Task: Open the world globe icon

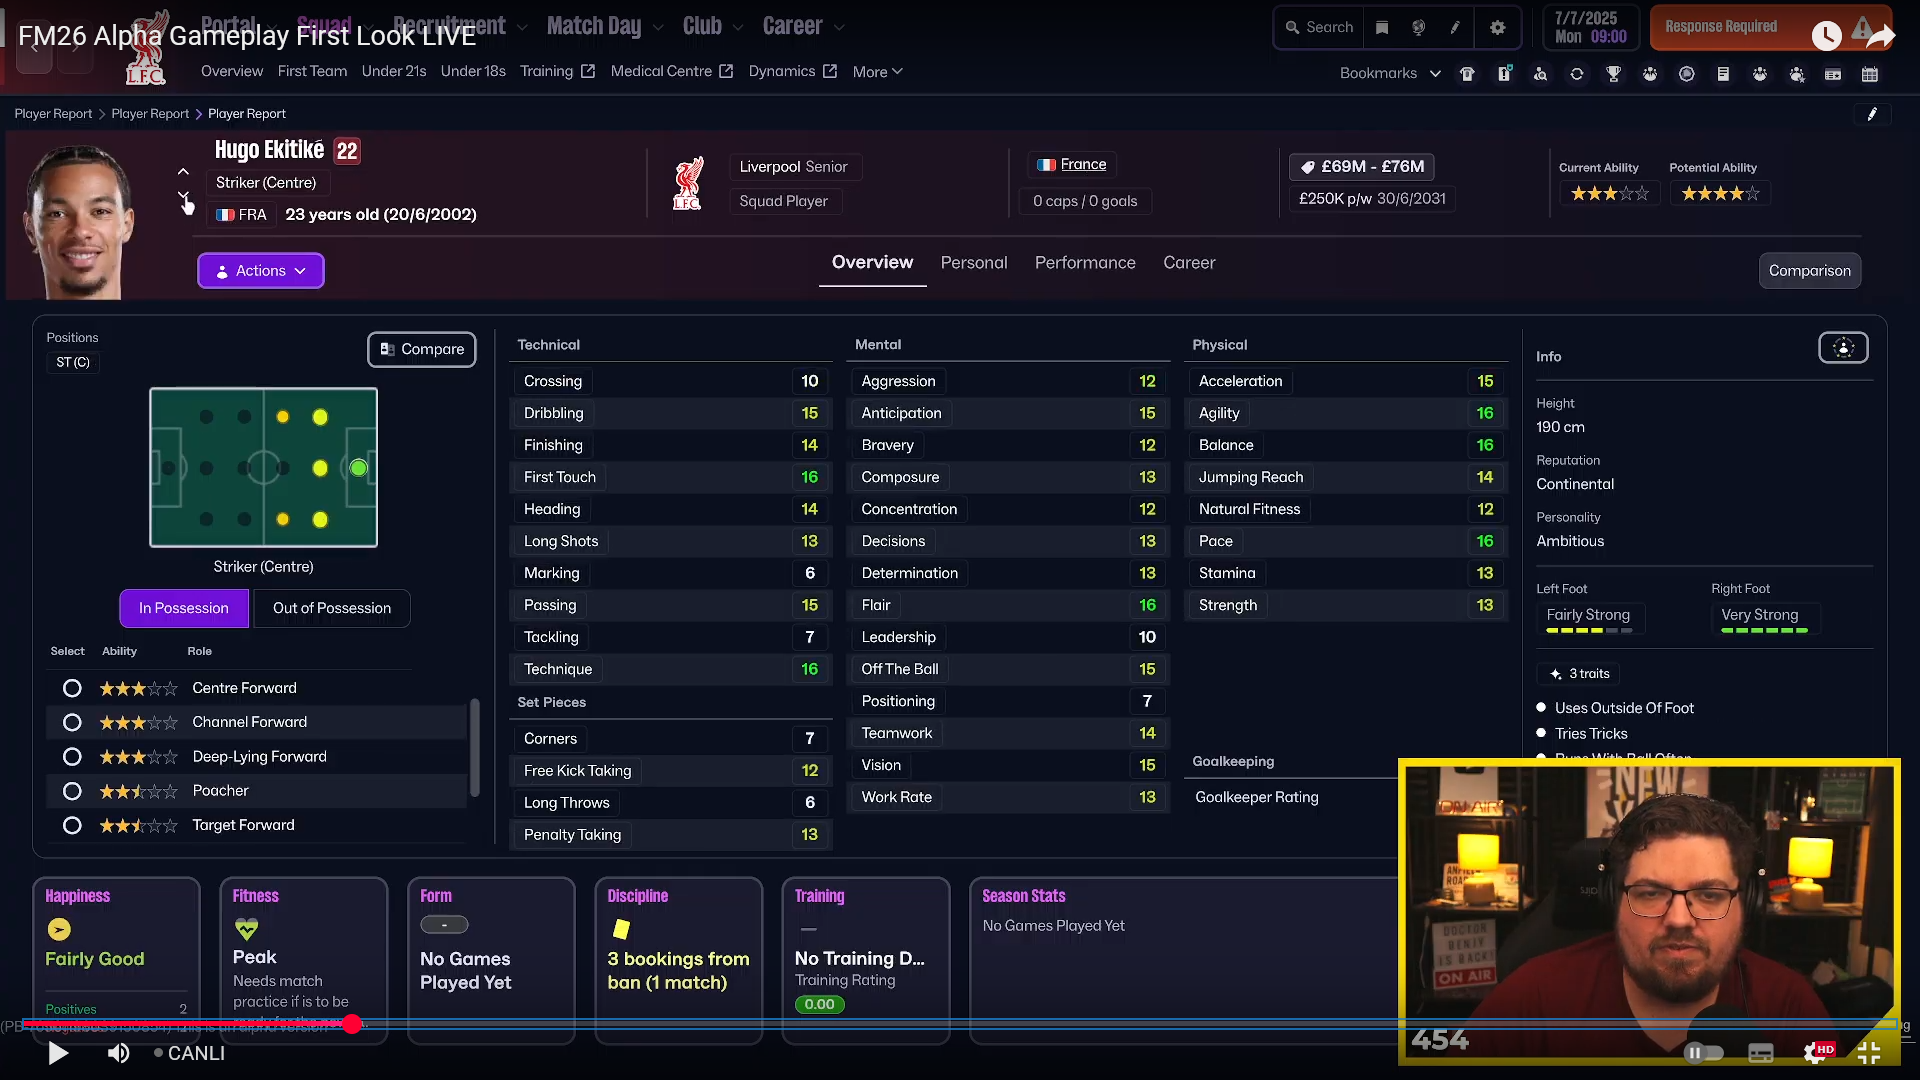Action: (1418, 28)
